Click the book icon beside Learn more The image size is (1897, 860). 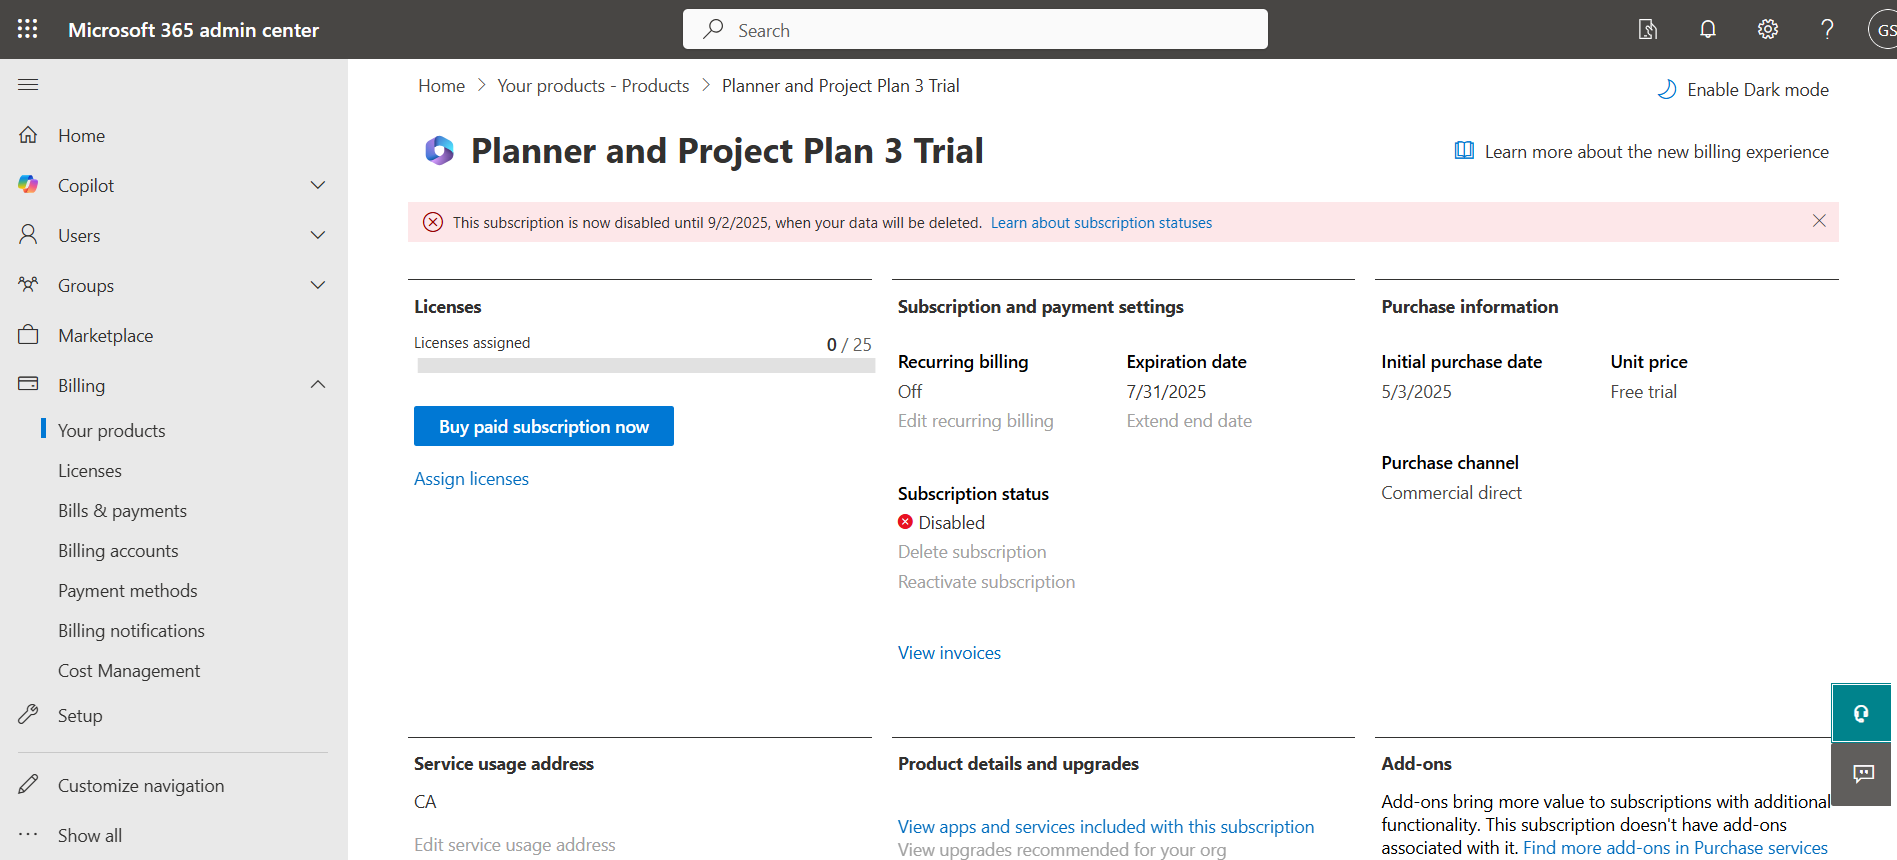[x=1464, y=151]
